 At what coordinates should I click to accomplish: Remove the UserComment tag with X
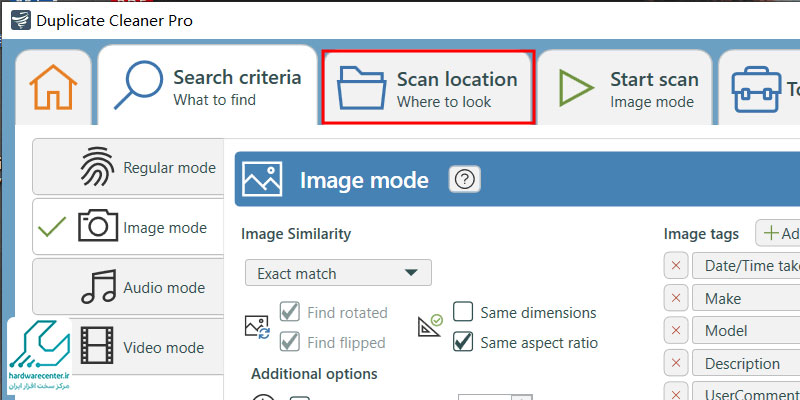click(676, 391)
